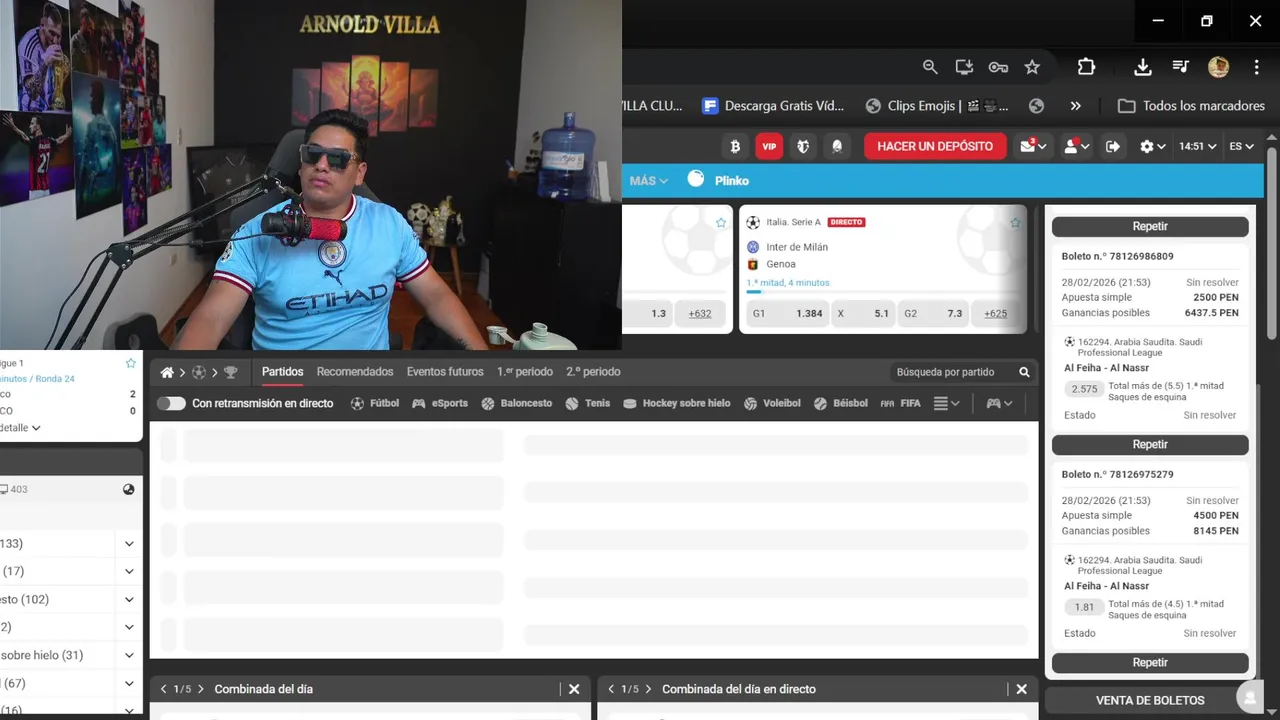This screenshot has height=720, width=1280.
Task: Click 2.575 odds in first ticket
Action: [x=1084, y=389]
